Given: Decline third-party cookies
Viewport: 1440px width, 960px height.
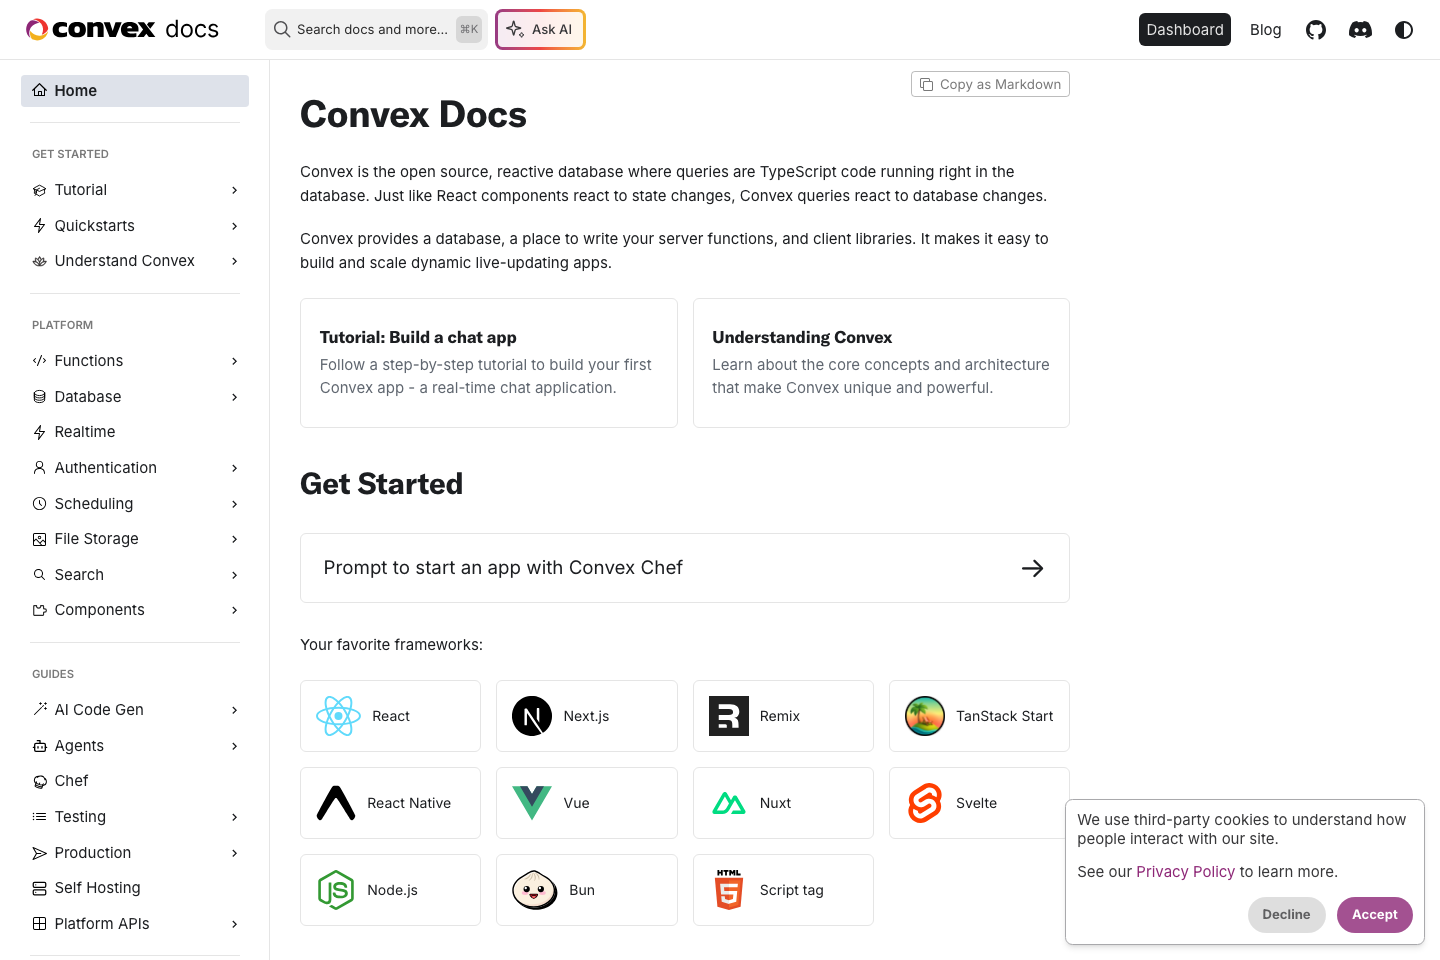Looking at the screenshot, I should point(1286,914).
